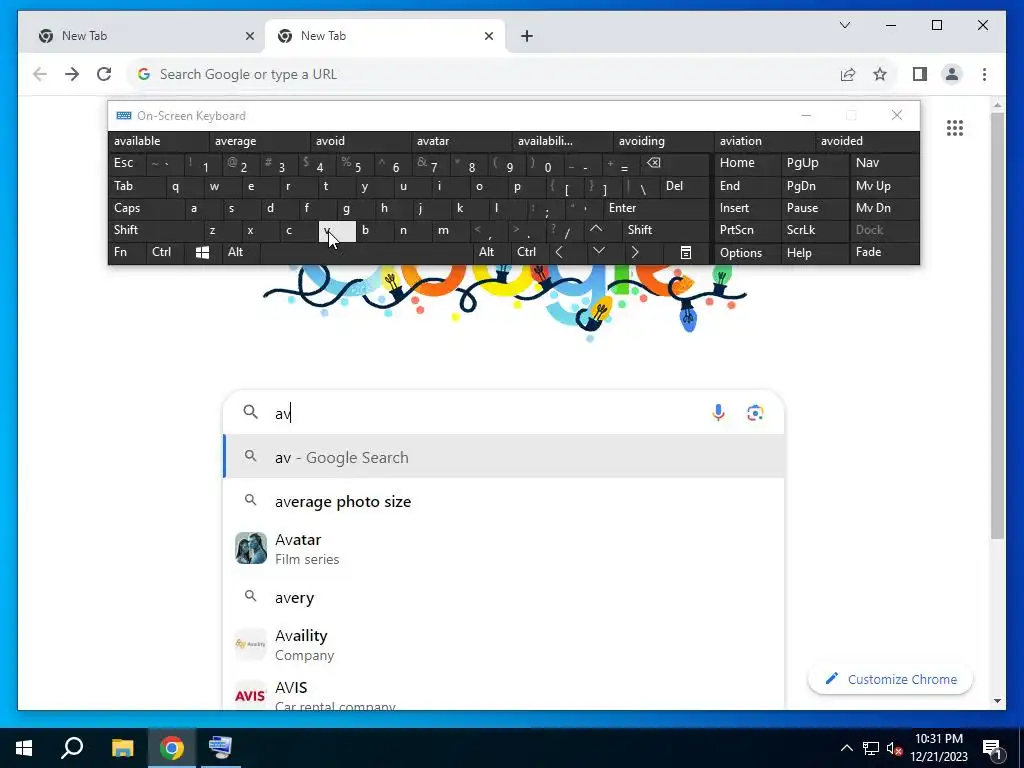Choose the 'average' word prediction
Viewport: 1024px width, 768px height.
[260, 141]
